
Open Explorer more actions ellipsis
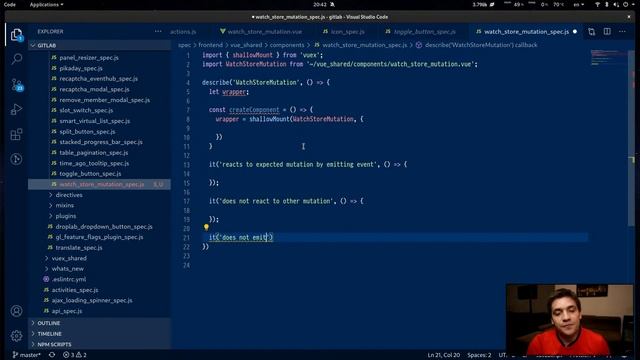158,31
